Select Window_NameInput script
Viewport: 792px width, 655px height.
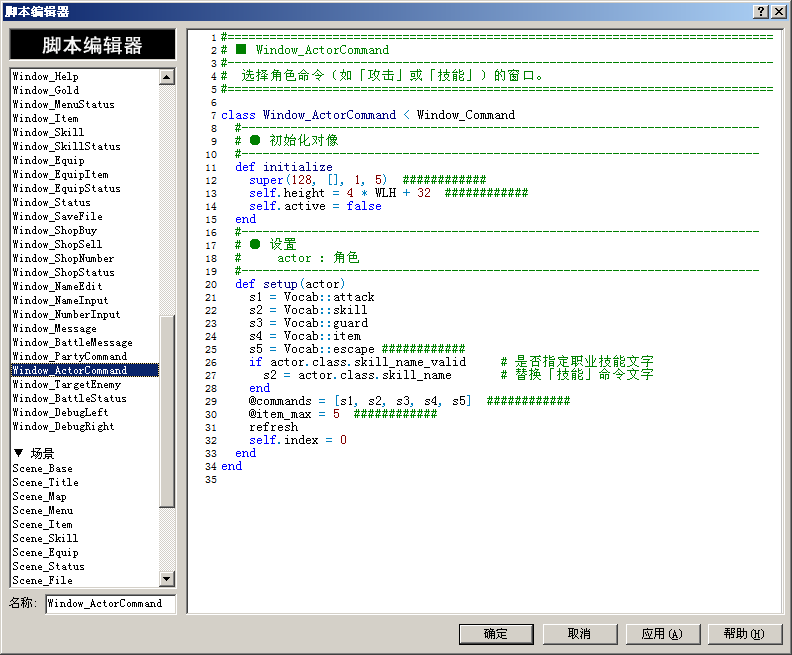coord(85,300)
